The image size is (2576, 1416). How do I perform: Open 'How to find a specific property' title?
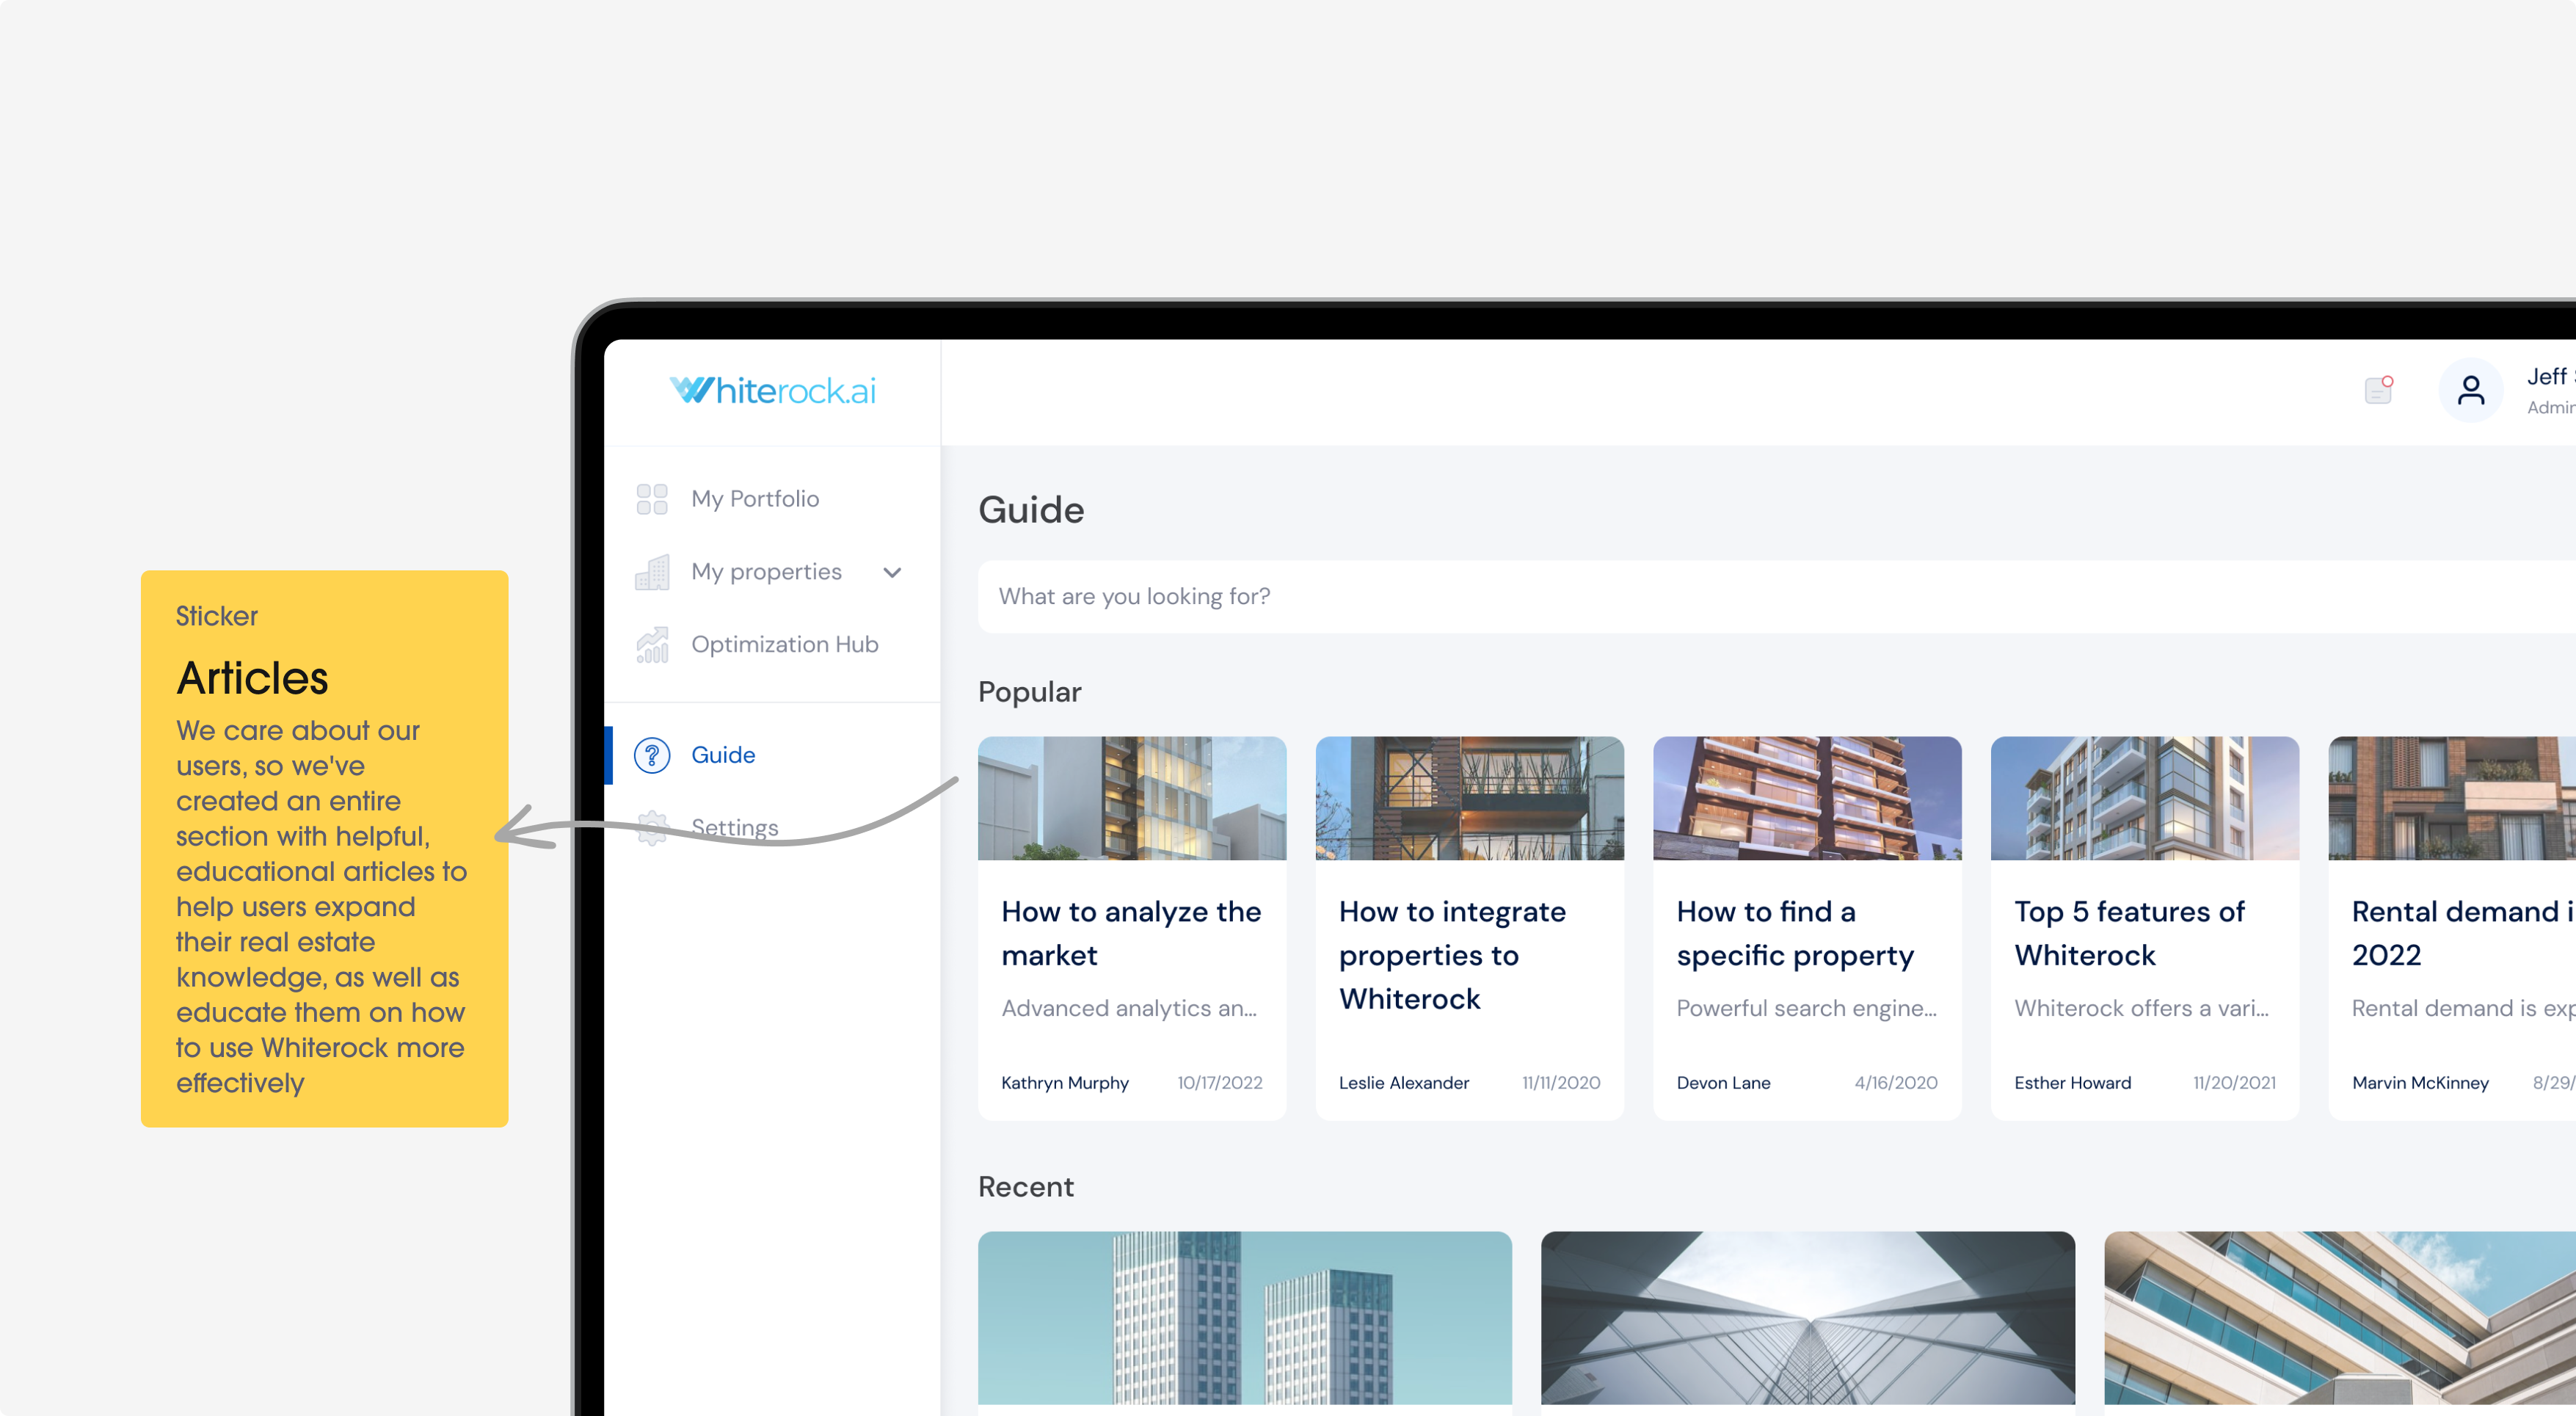pos(1795,933)
